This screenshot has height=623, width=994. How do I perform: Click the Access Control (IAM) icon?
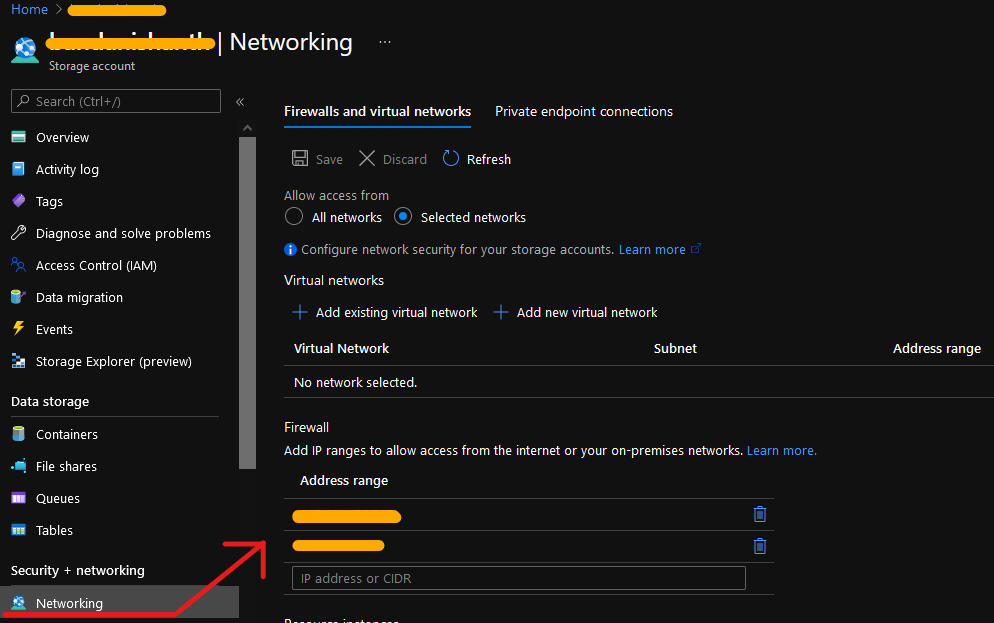pos(18,265)
